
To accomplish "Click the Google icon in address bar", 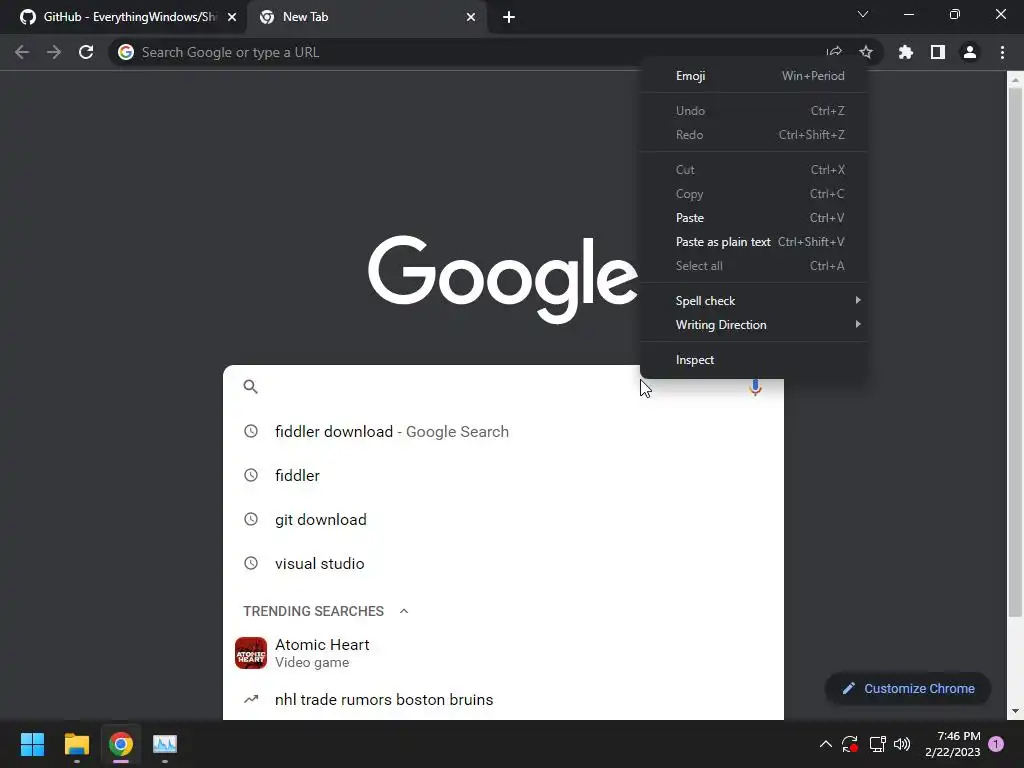I will [126, 52].
